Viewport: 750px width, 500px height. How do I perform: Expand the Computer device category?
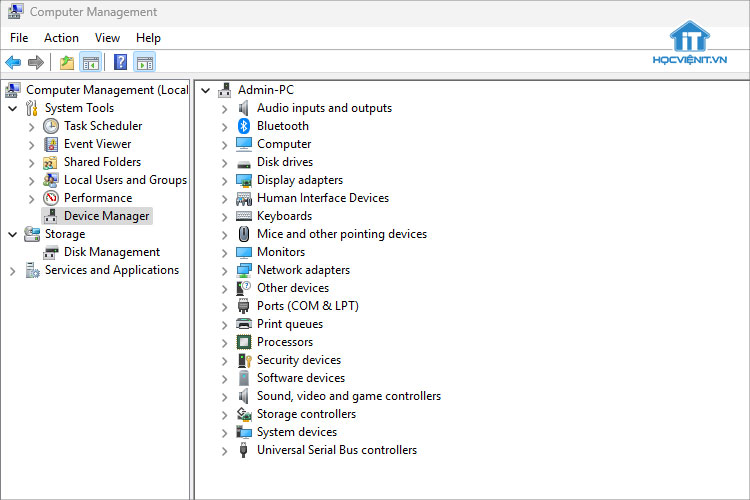click(x=225, y=145)
